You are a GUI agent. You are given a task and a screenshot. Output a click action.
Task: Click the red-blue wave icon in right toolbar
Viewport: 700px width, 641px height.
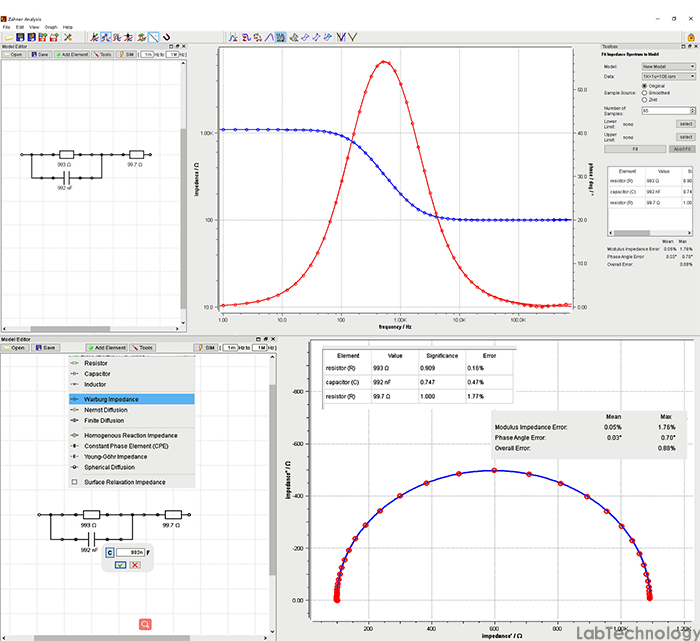tap(246, 37)
